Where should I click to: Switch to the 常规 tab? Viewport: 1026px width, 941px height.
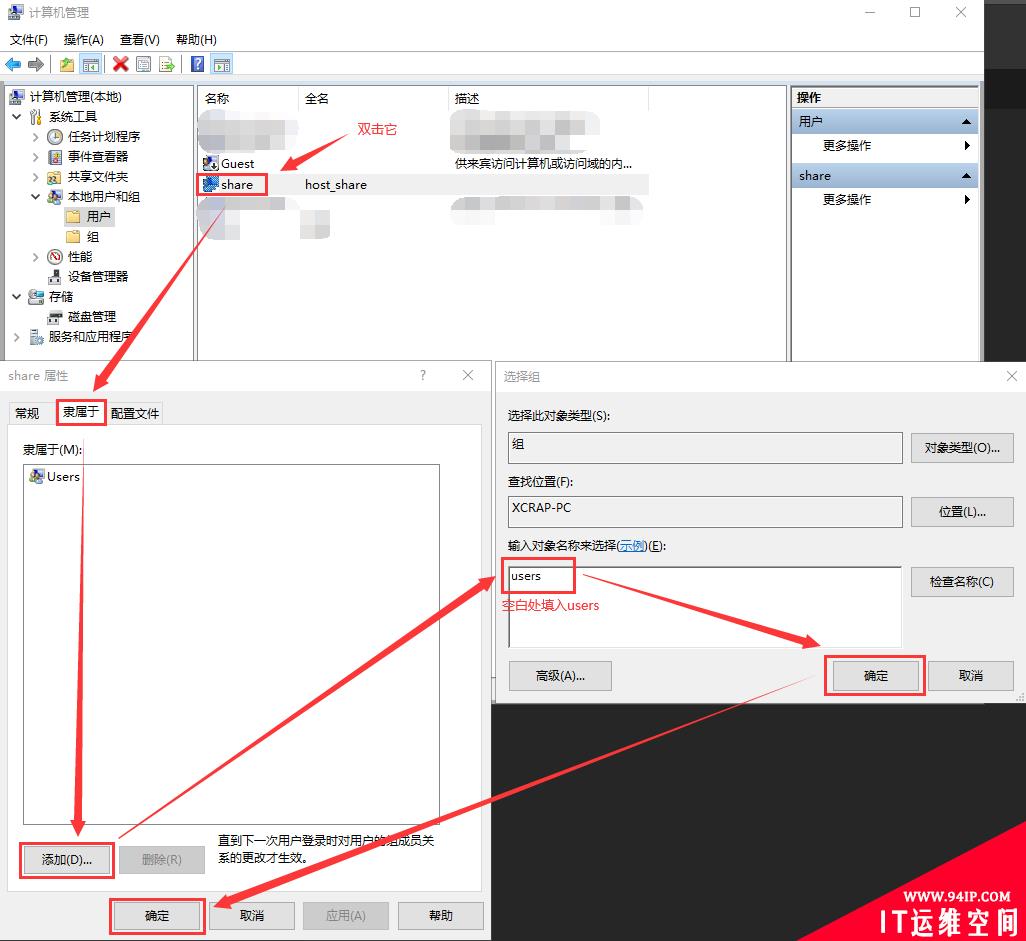[x=27, y=413]
